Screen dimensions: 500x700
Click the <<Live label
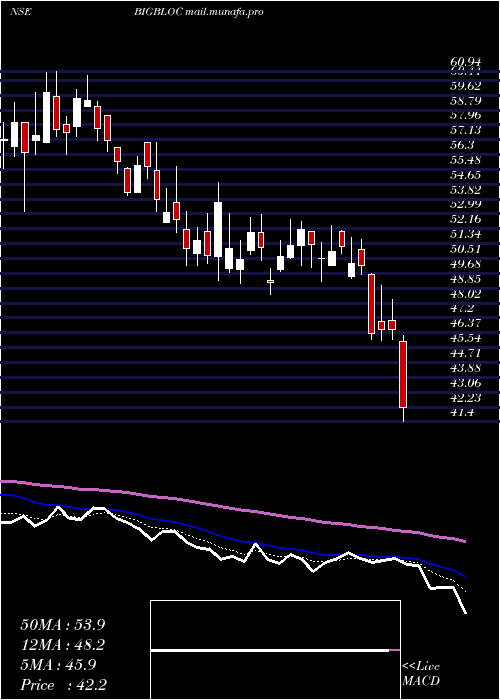pos(421,667)
